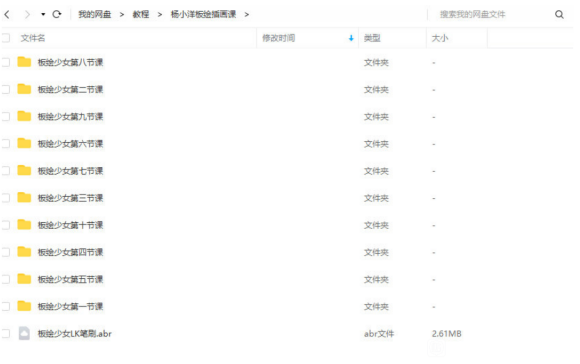
Task: Sort by 修改时间 column header
Action: [x=279, y=38]
